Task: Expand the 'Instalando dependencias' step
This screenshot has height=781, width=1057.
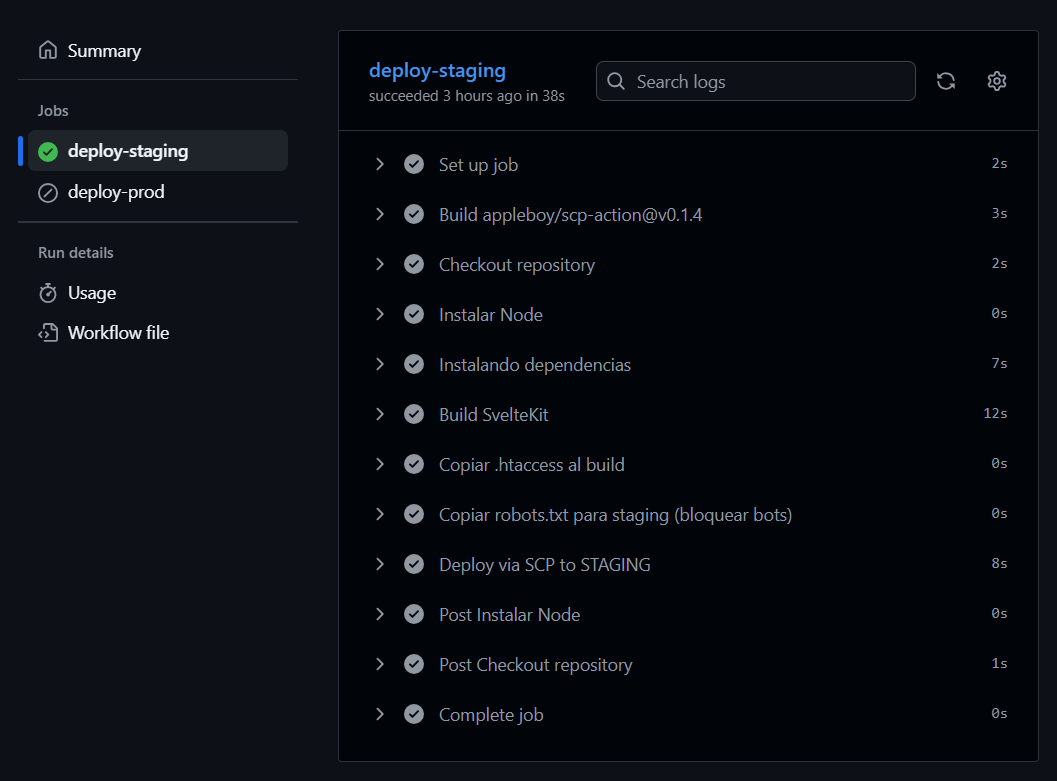Action: [380, 363]
